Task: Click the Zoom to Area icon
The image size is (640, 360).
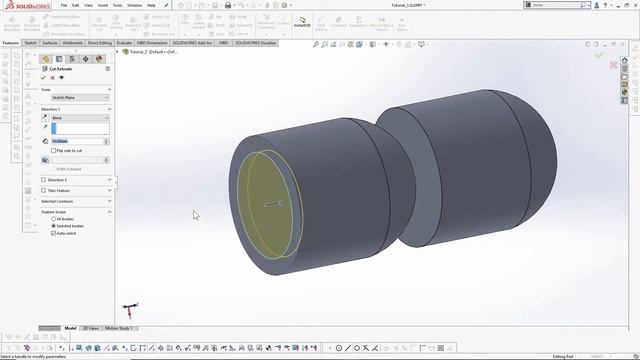Action: (x=324, y=44)
